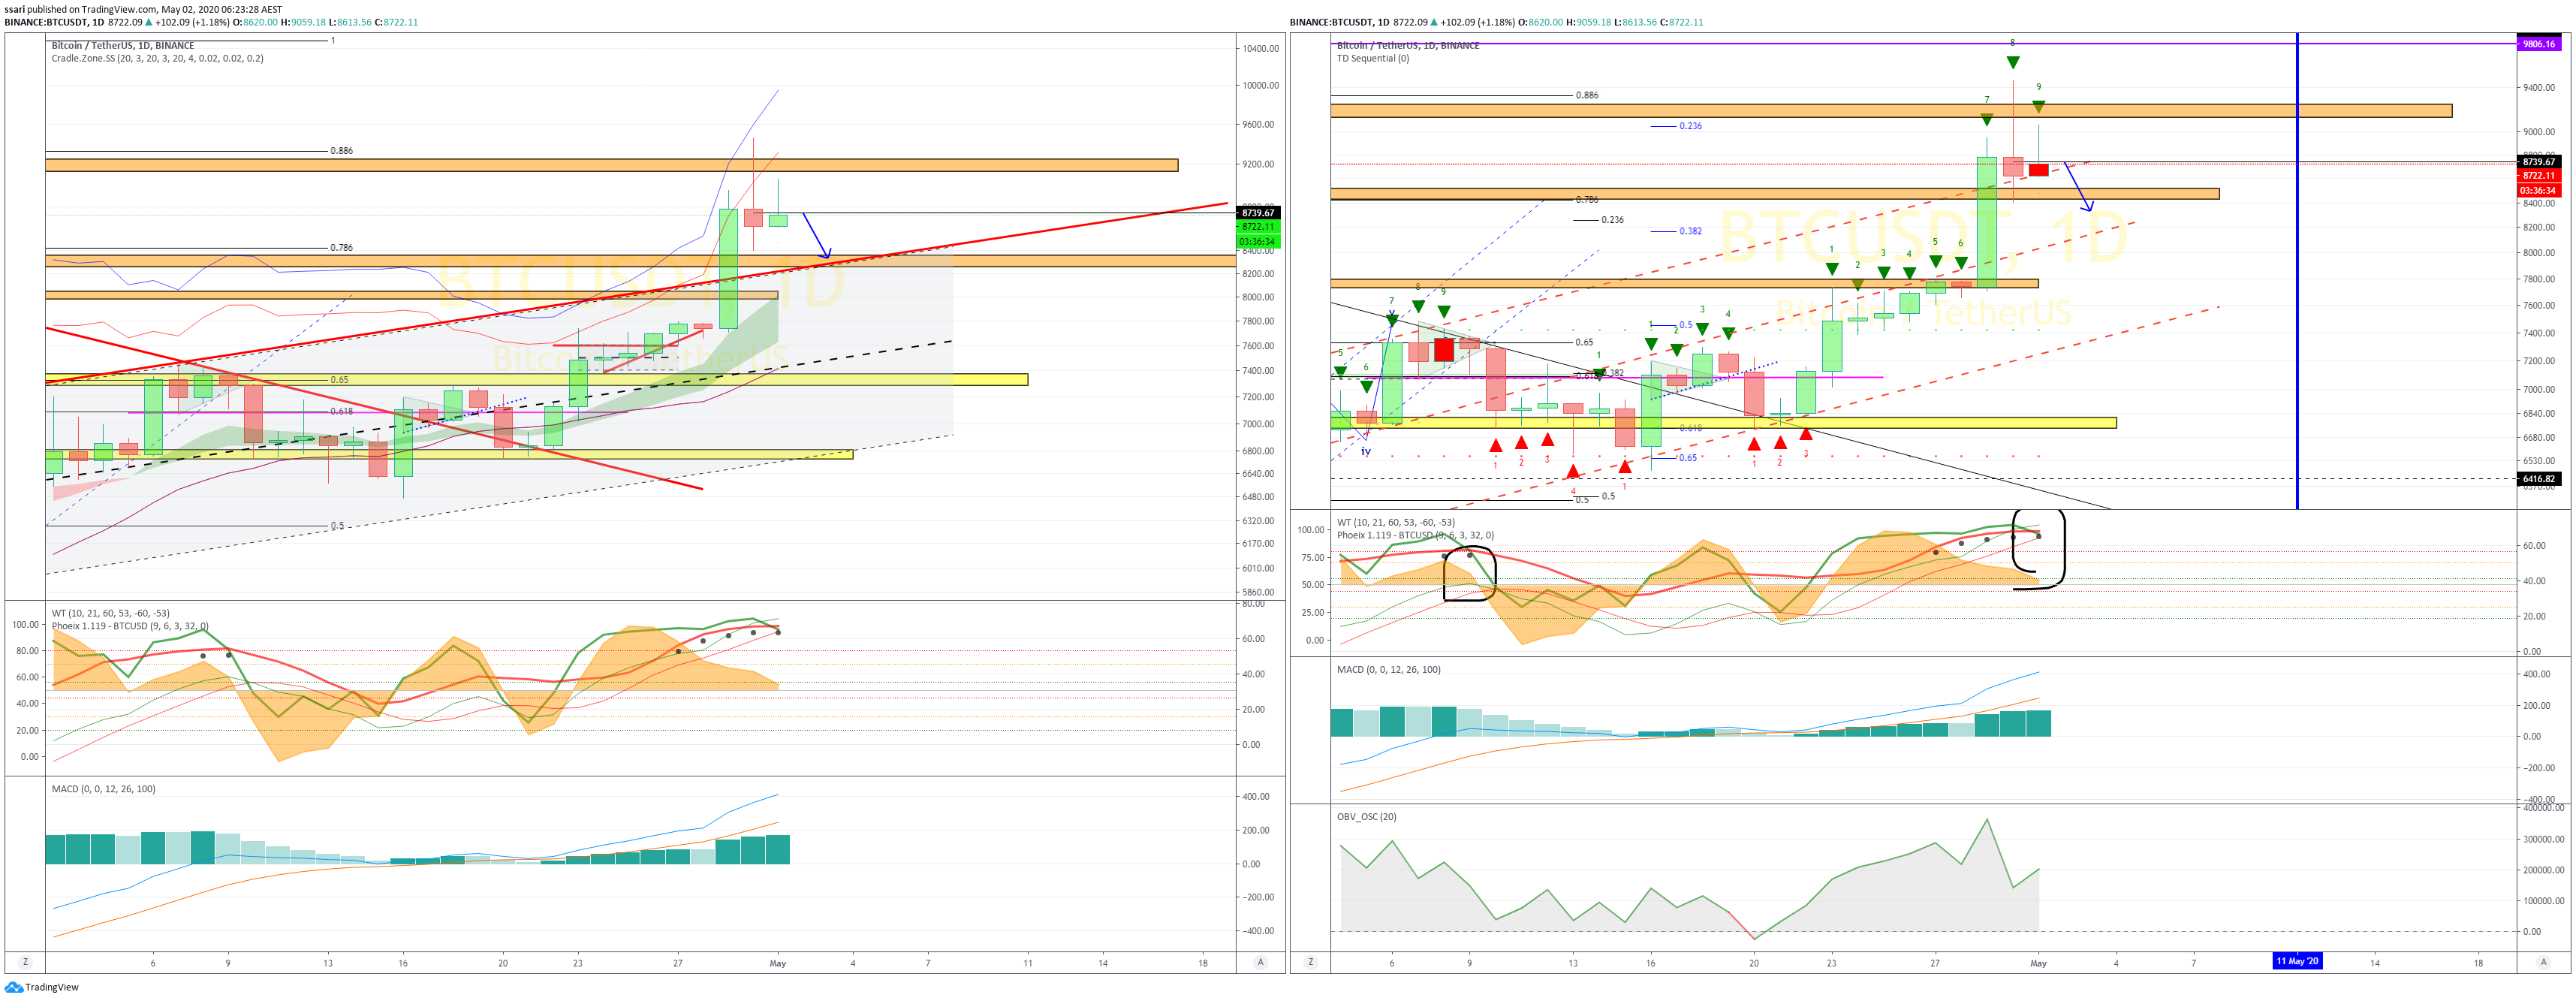Click the Z timezone button on left chart
The height and width of the screenshot is (1001, 2576).
tap(25, 962)
